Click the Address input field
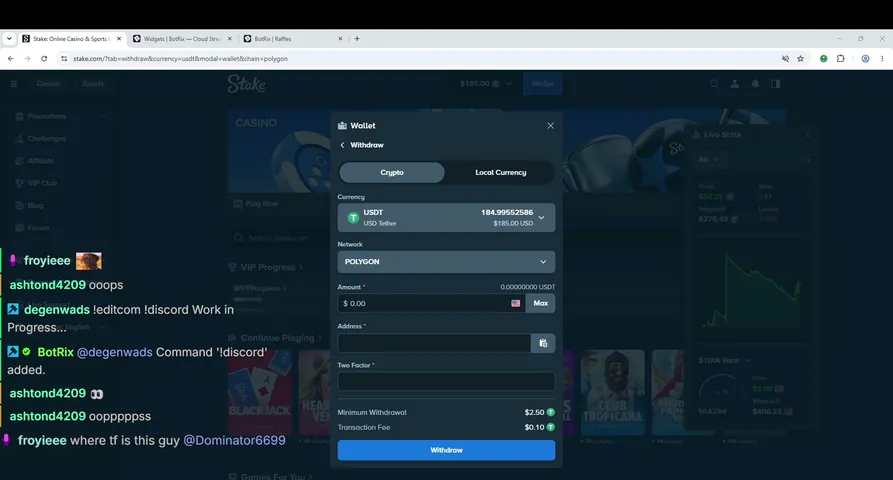 point(434,343)
